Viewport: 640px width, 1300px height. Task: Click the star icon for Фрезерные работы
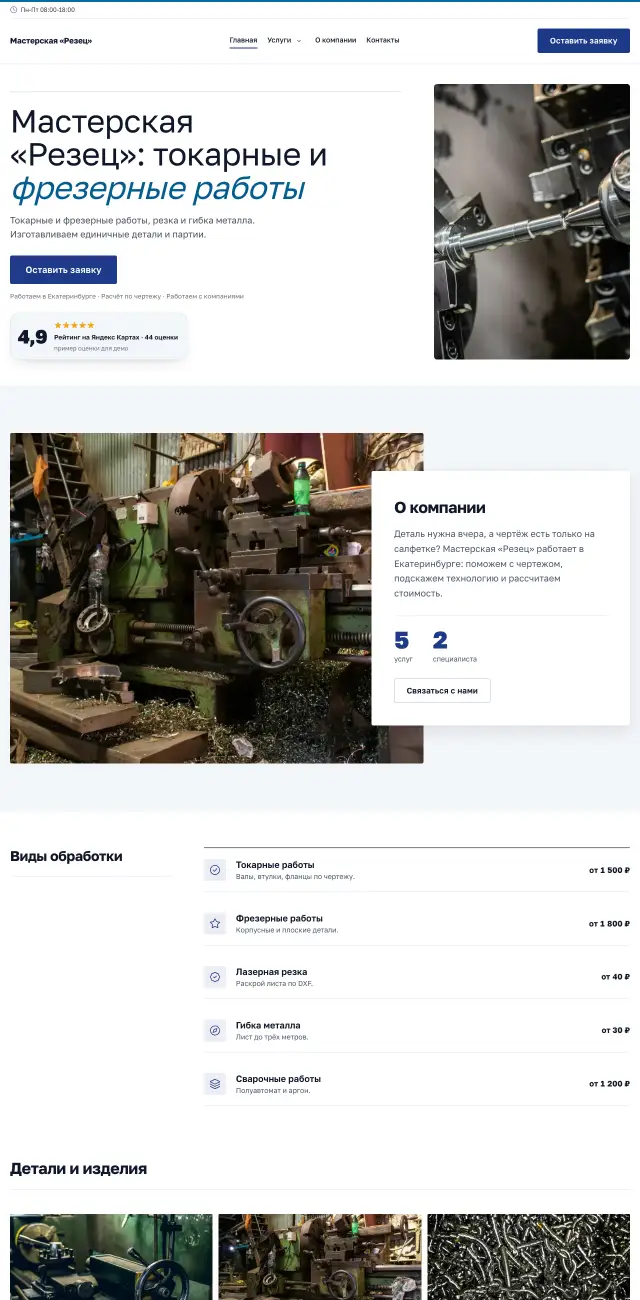215,924
